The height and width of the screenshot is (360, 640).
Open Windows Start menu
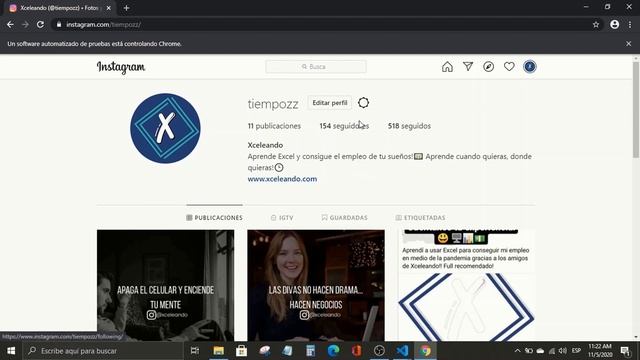(x=11, y=351)
